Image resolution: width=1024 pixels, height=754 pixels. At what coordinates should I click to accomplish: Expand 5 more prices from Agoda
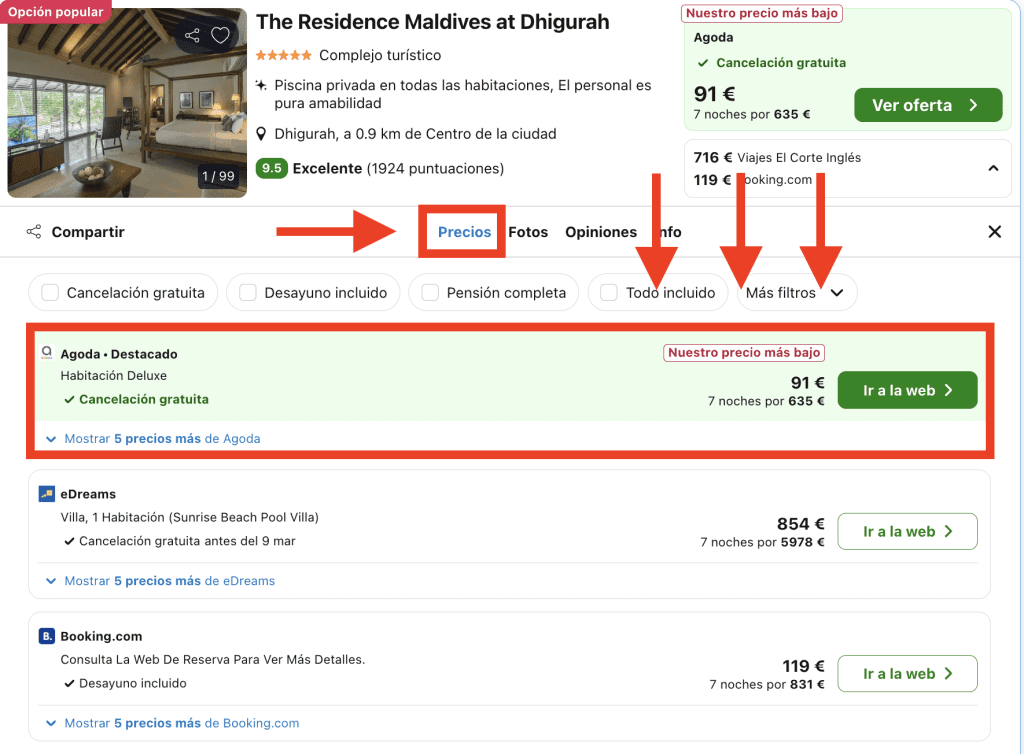click(x=162, y=439)
